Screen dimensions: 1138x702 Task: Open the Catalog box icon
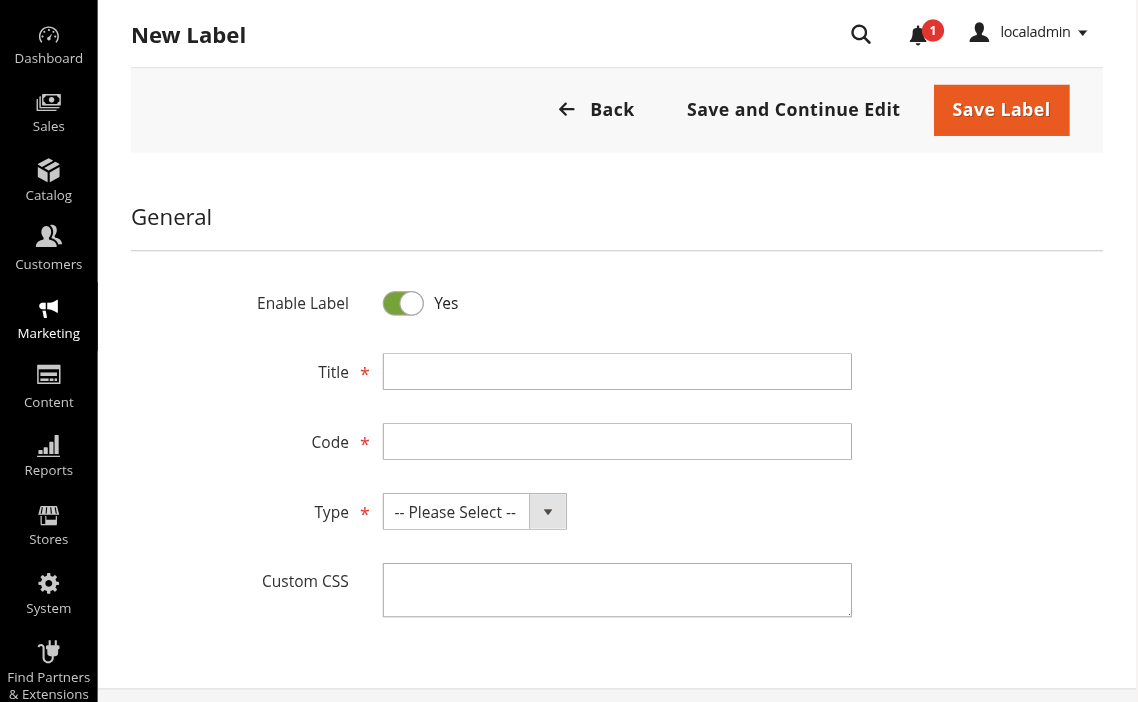coord(48,171)
